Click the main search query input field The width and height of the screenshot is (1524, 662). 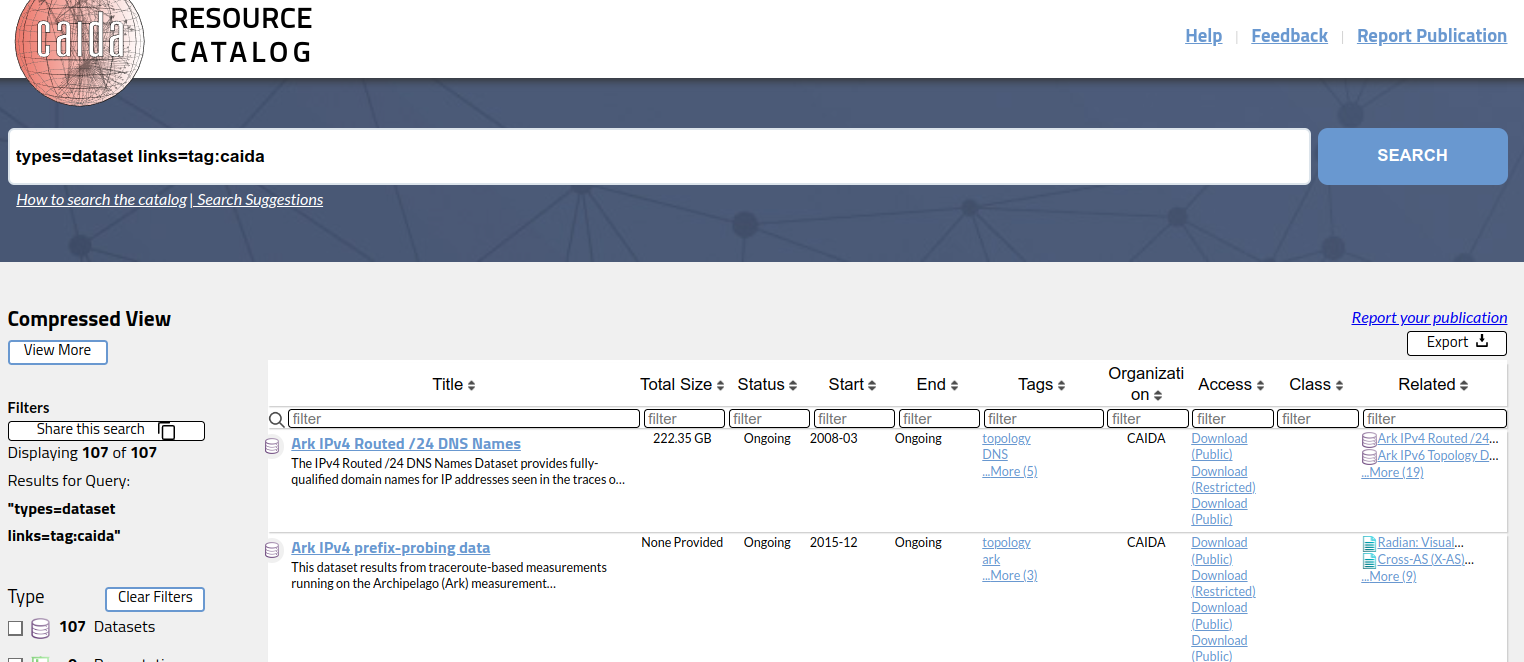click(x=659, y=156)
